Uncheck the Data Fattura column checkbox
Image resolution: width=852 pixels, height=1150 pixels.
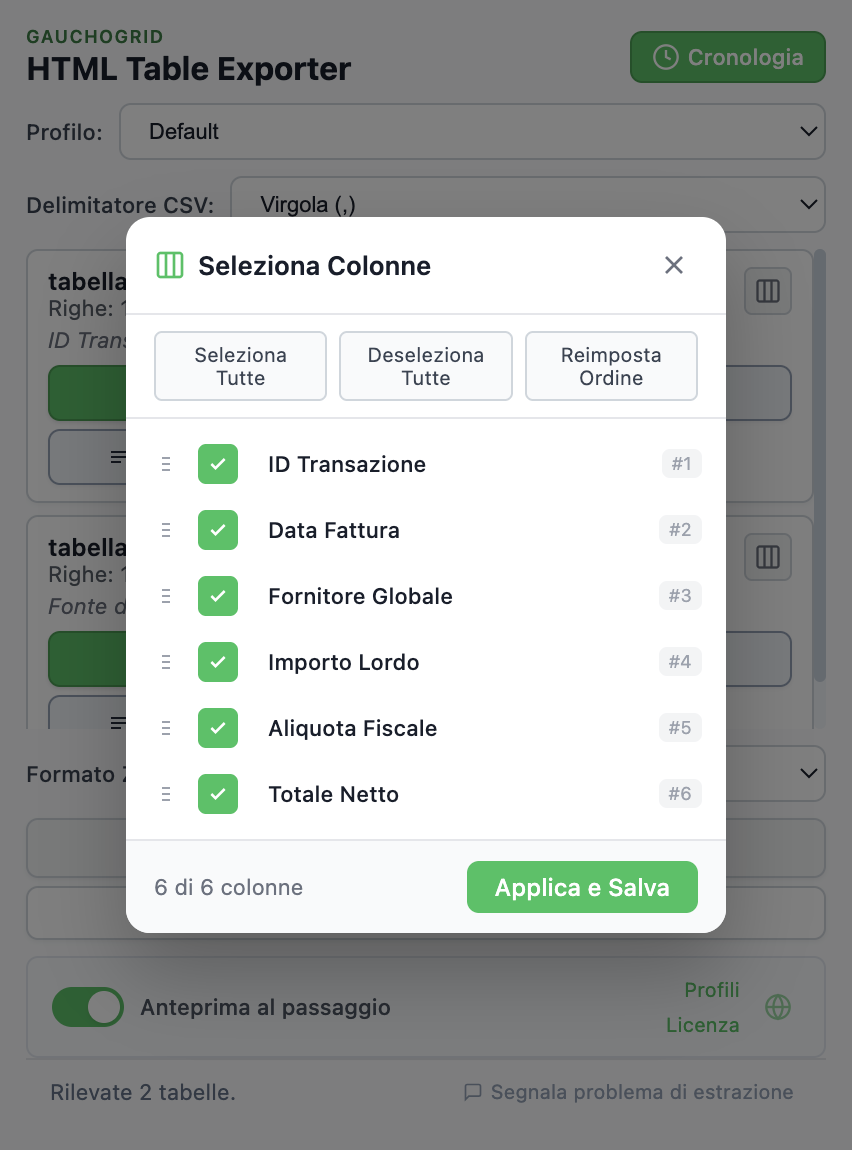pos(218,530)
